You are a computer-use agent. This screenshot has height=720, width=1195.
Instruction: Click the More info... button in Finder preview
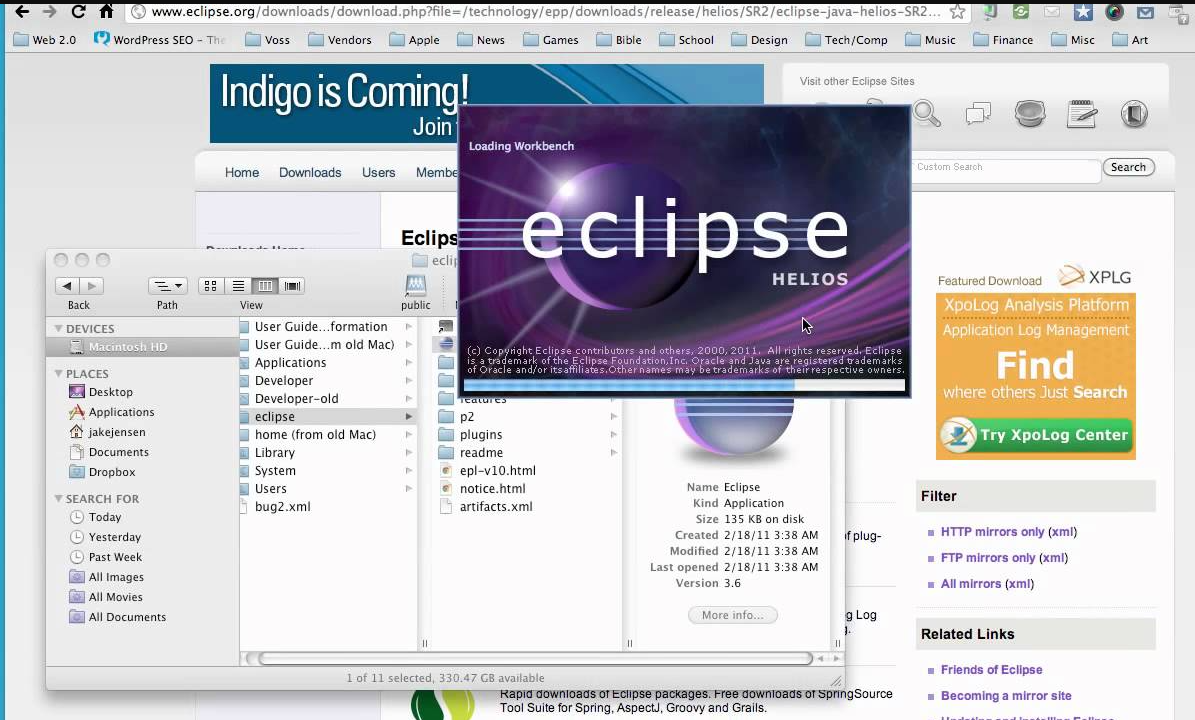[732, 615]
